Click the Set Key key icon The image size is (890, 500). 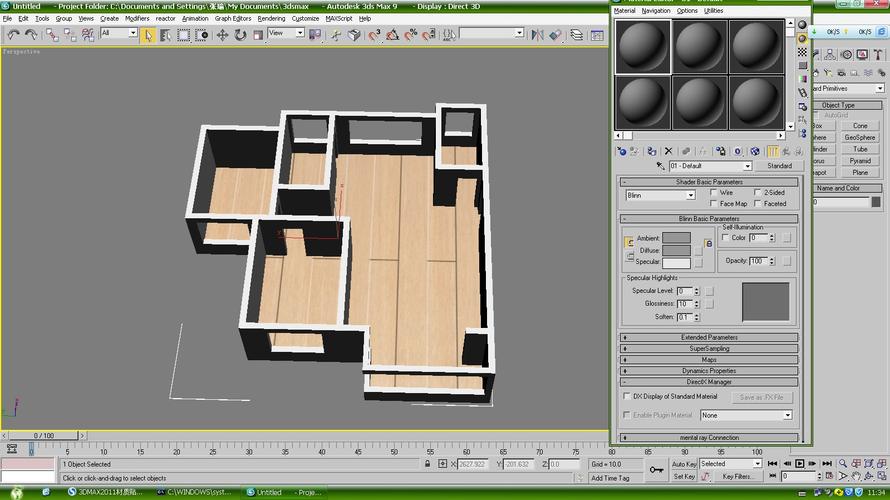[657, 469]
